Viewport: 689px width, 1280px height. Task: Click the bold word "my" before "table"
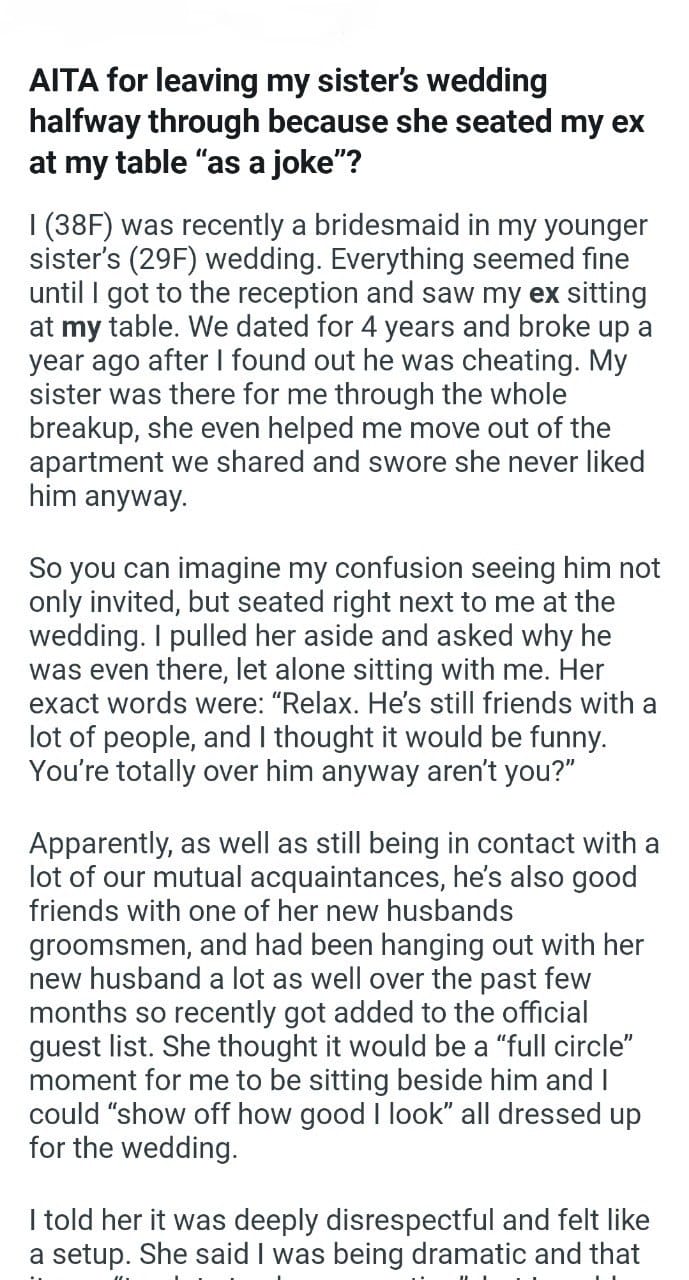click(x=79, y=328)
